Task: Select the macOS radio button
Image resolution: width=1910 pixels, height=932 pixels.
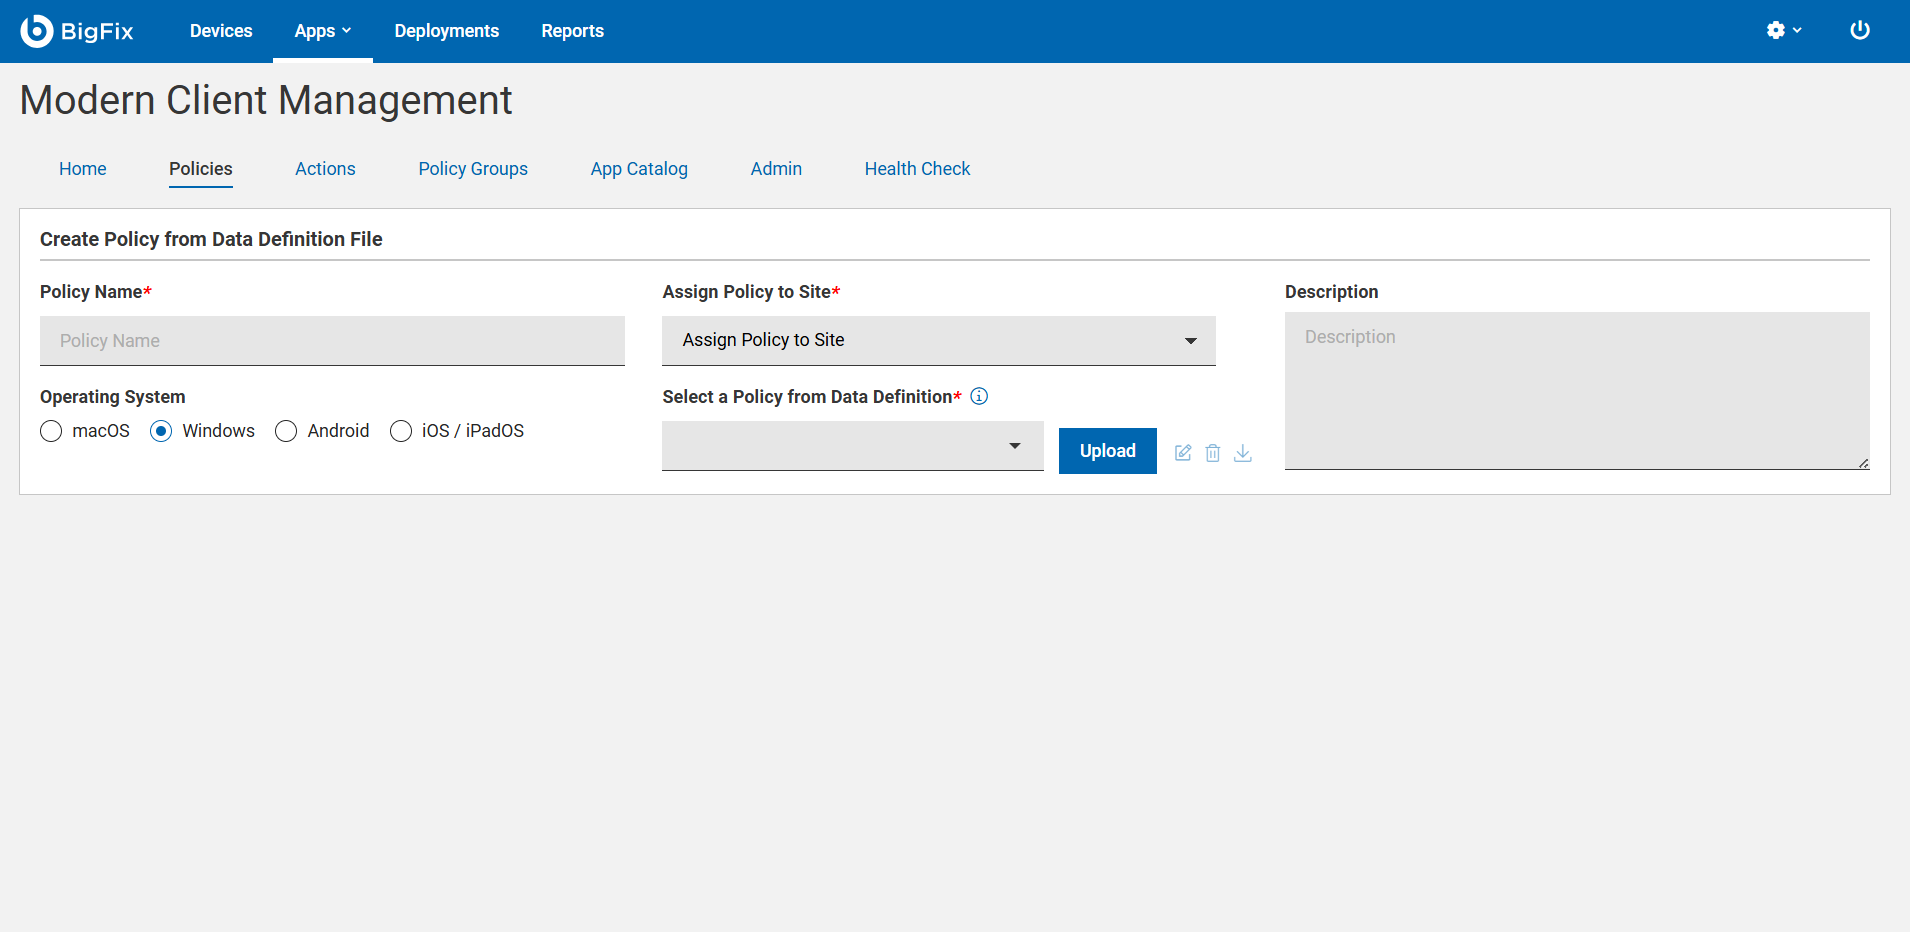Action: point(51,431)
